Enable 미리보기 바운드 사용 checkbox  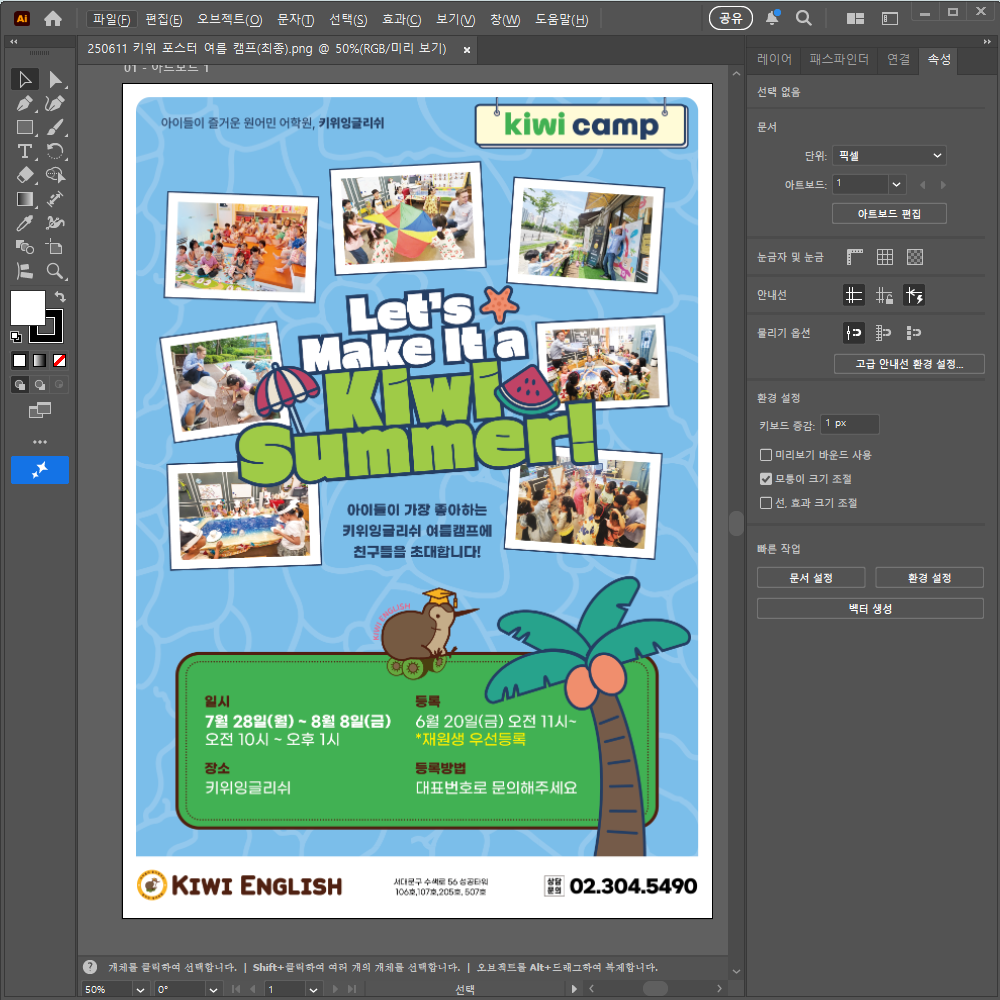pyautogui.click(x=766, y=455)
